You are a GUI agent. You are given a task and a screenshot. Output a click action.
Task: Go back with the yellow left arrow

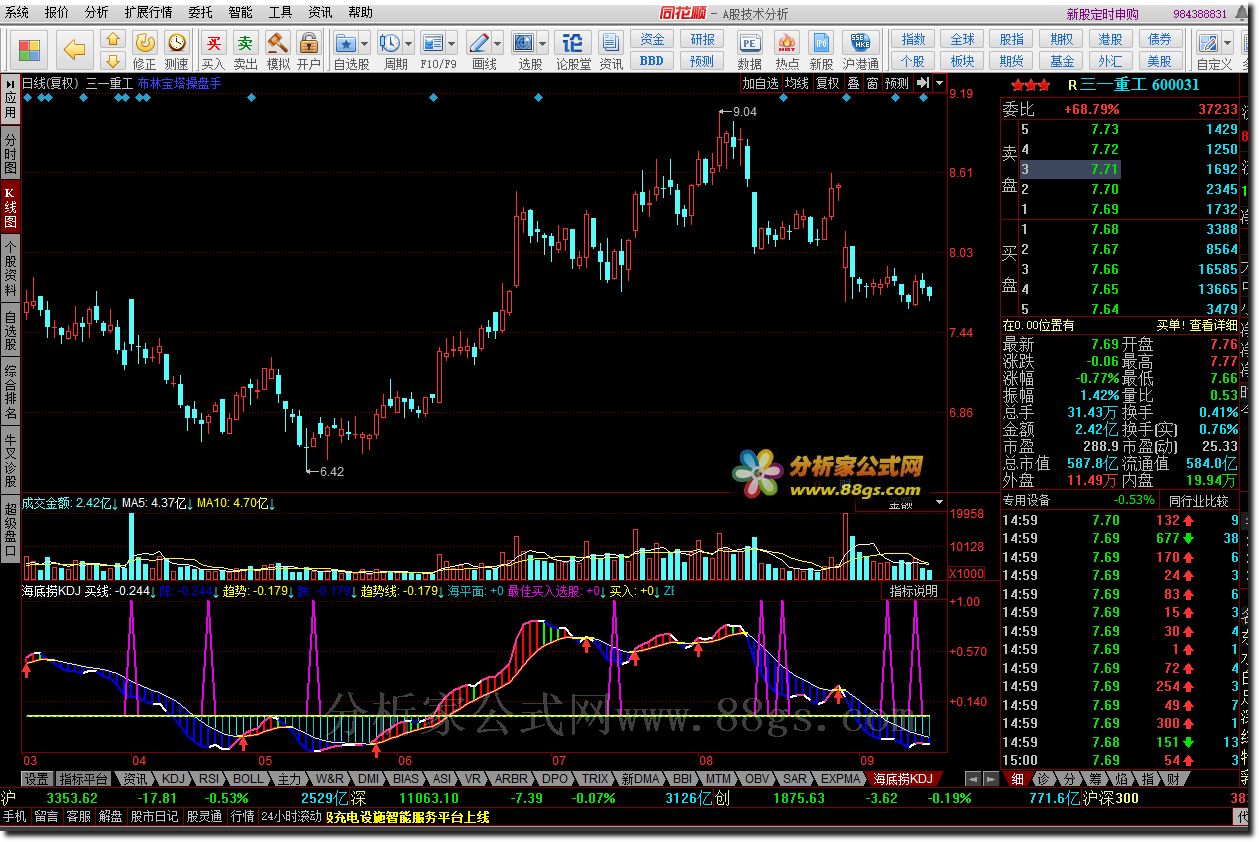(75, 49)
